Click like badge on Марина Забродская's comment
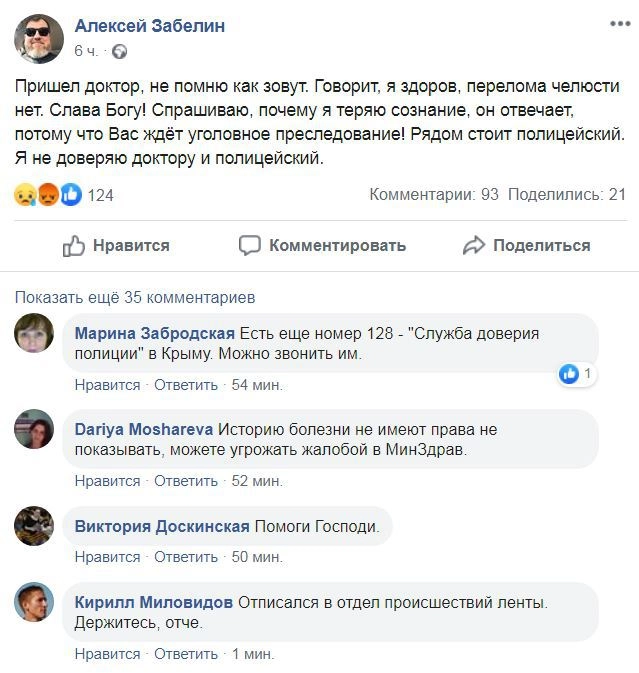Screen dimensions: 639x673 click(570, 374)
